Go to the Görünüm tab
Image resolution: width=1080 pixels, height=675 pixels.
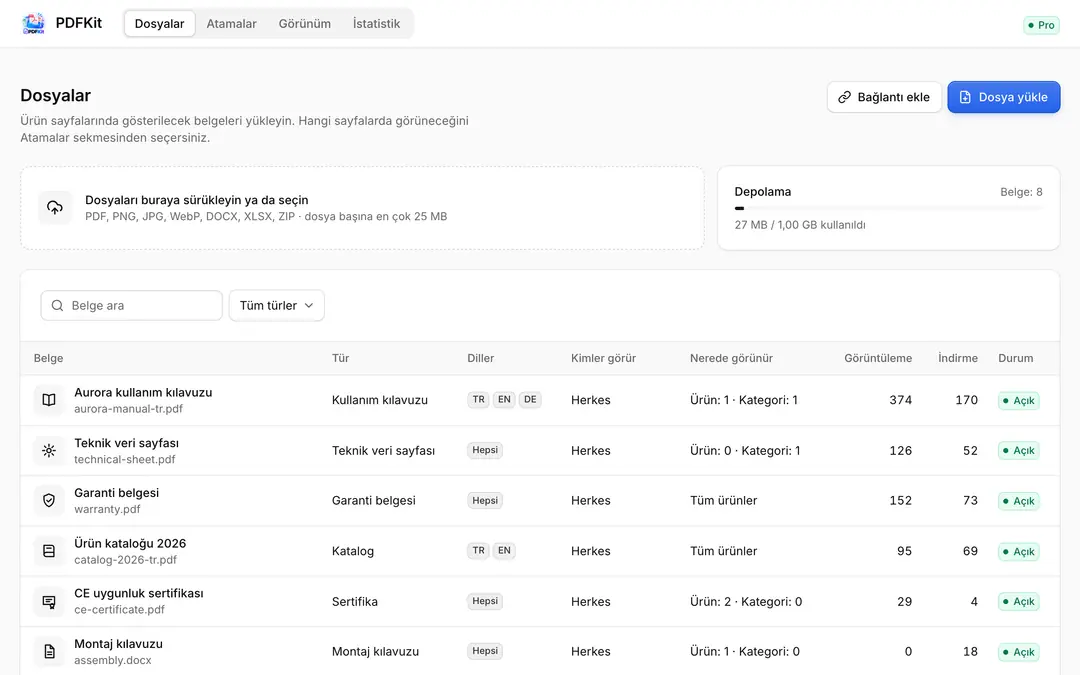(304, 23)
